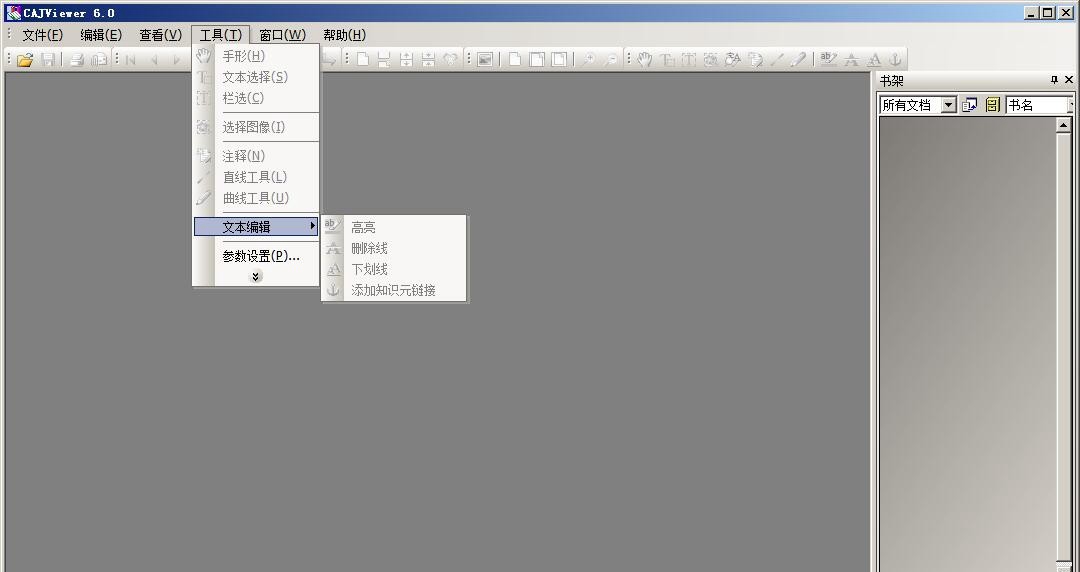Click the bookshelf scrollbar up arrow
The height and width of the screenshot is (572, 1080).
point(1063,125)
